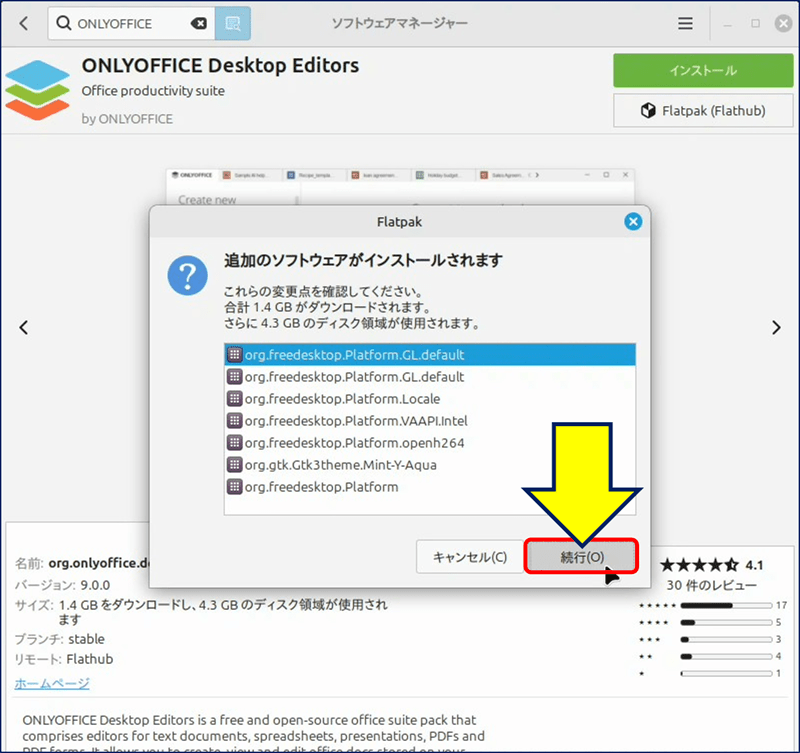Click the ONLYOFFICE app logo
Screen dimensions: 800x753
(37, 90)
